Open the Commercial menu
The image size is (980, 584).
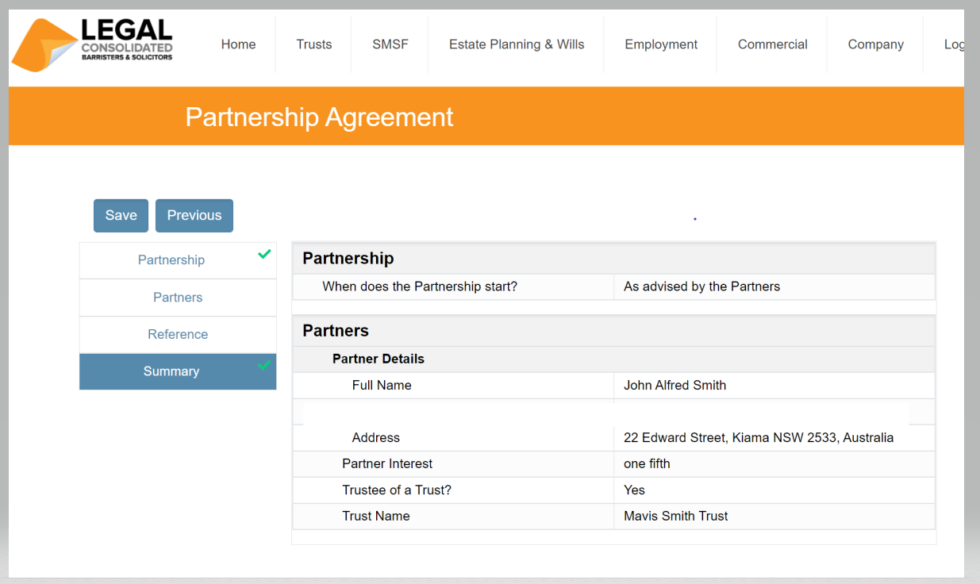pyautogui.click(x=772, y=44)
